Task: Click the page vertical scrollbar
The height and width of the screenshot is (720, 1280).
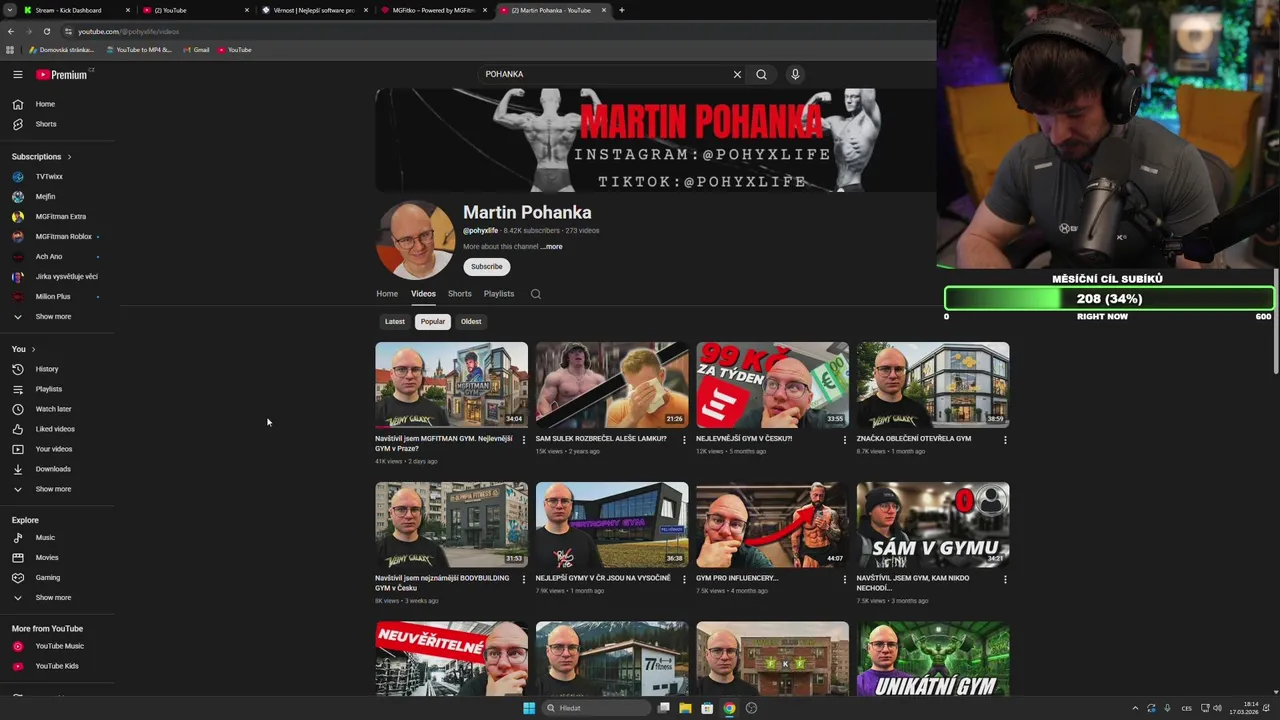Action: pyautogui.click(x=1276, y=320)
